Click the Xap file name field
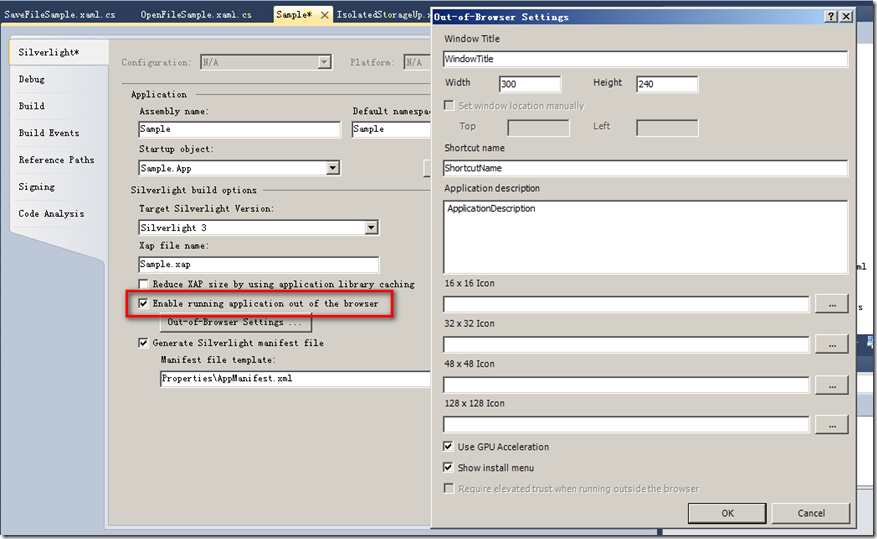877x539 pixels. pos(258,264)
